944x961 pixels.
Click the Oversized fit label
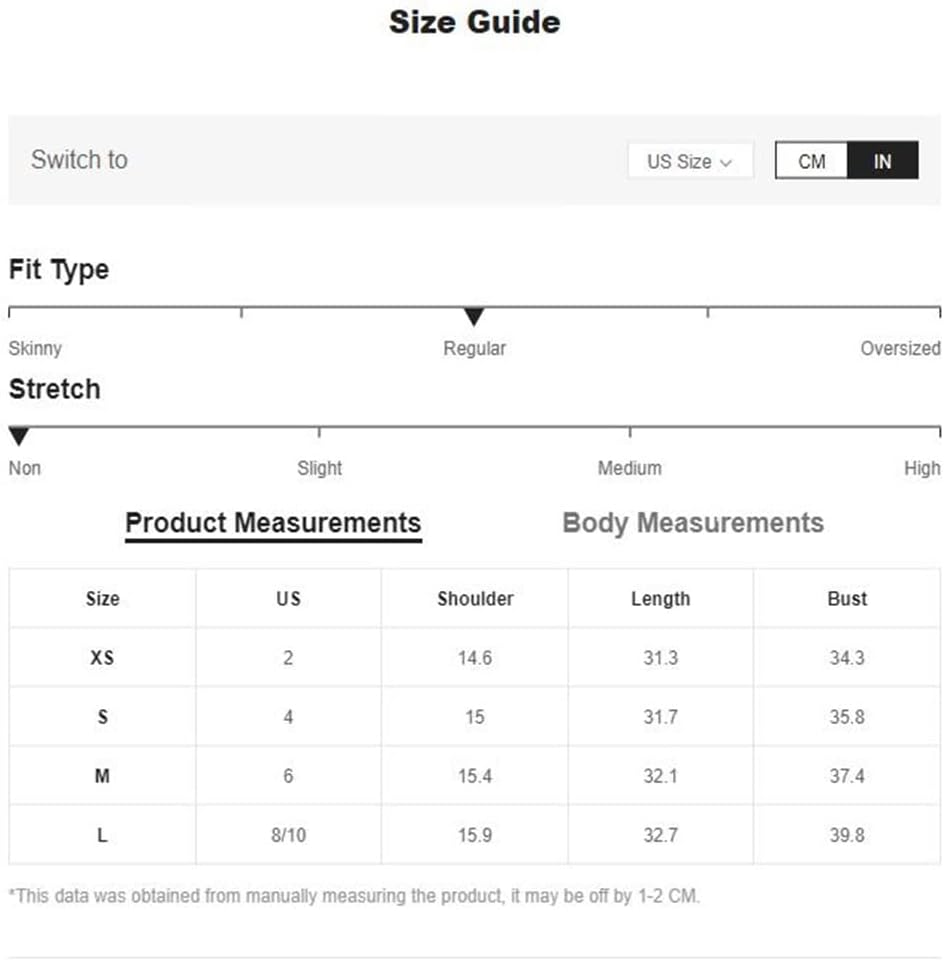[900, 348]
